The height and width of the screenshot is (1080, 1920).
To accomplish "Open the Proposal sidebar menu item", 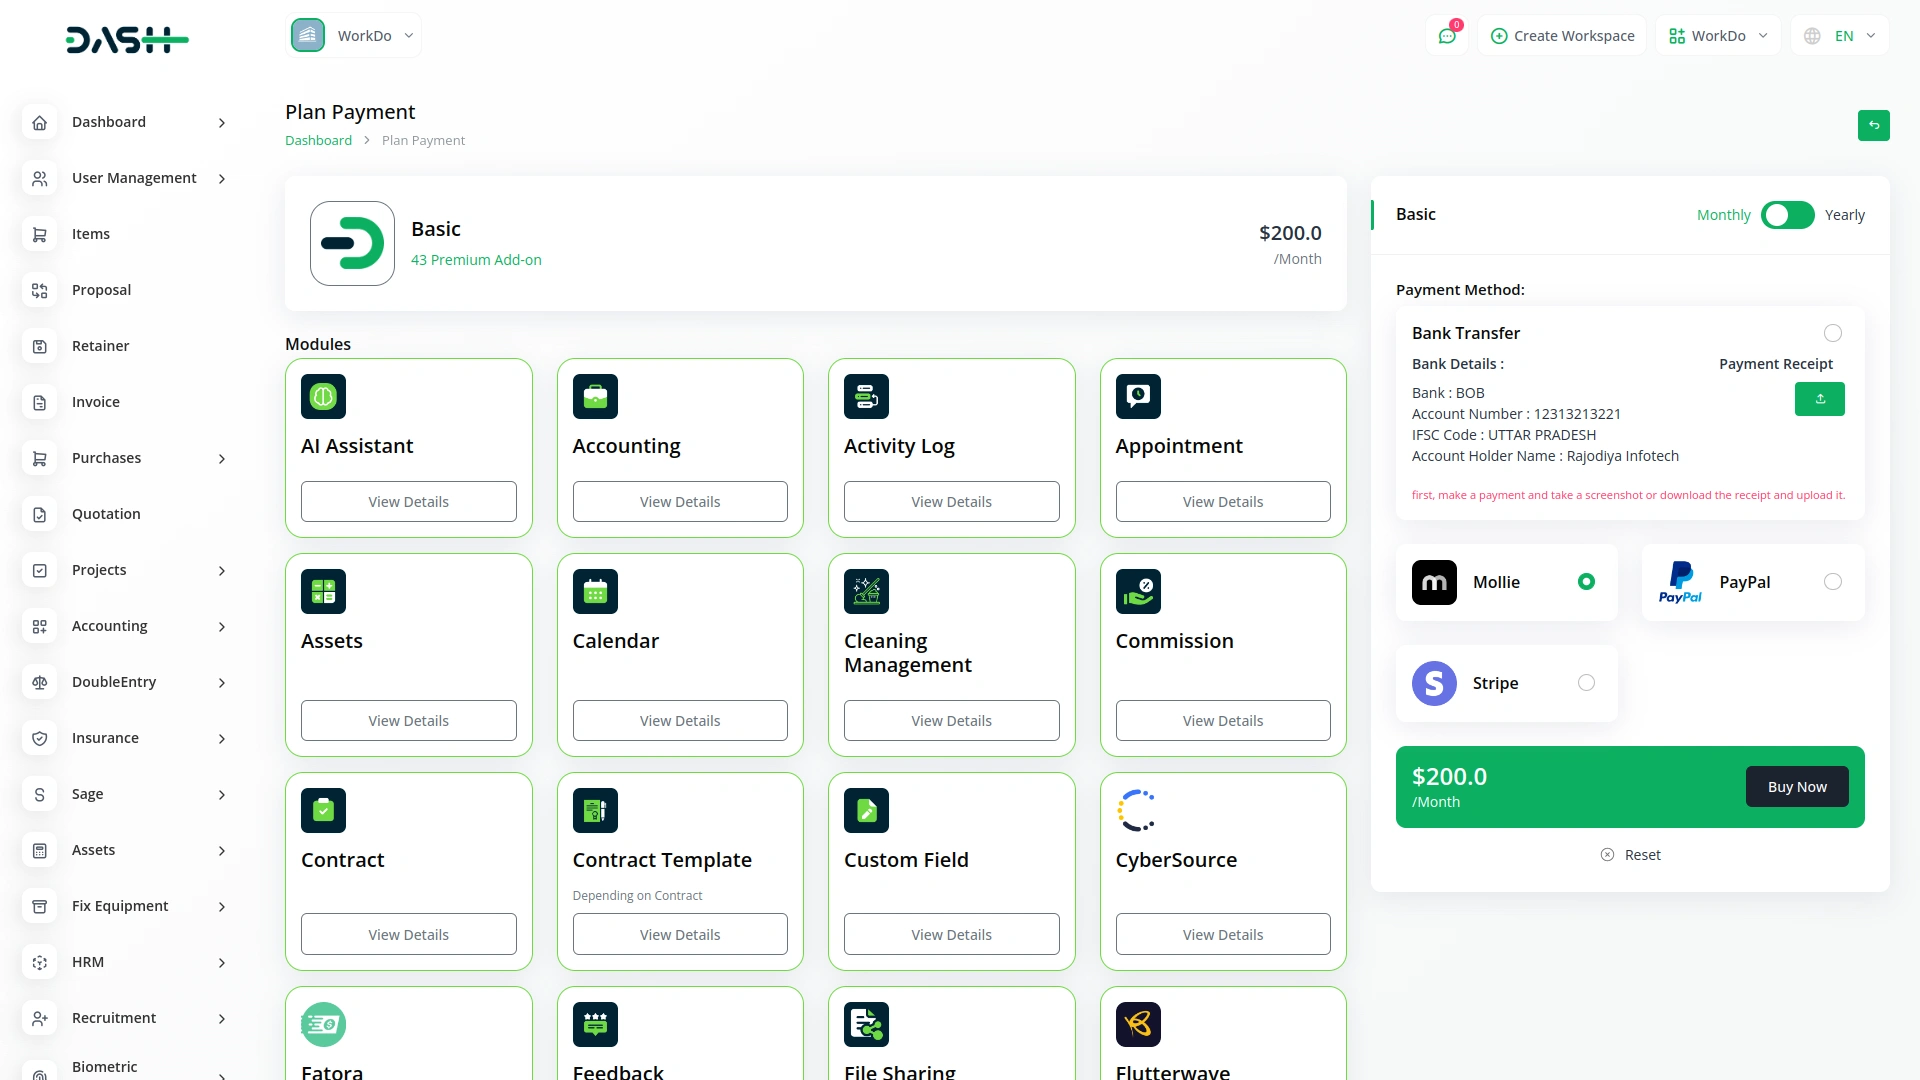I will pyautogui.click(x=101, y=290).
